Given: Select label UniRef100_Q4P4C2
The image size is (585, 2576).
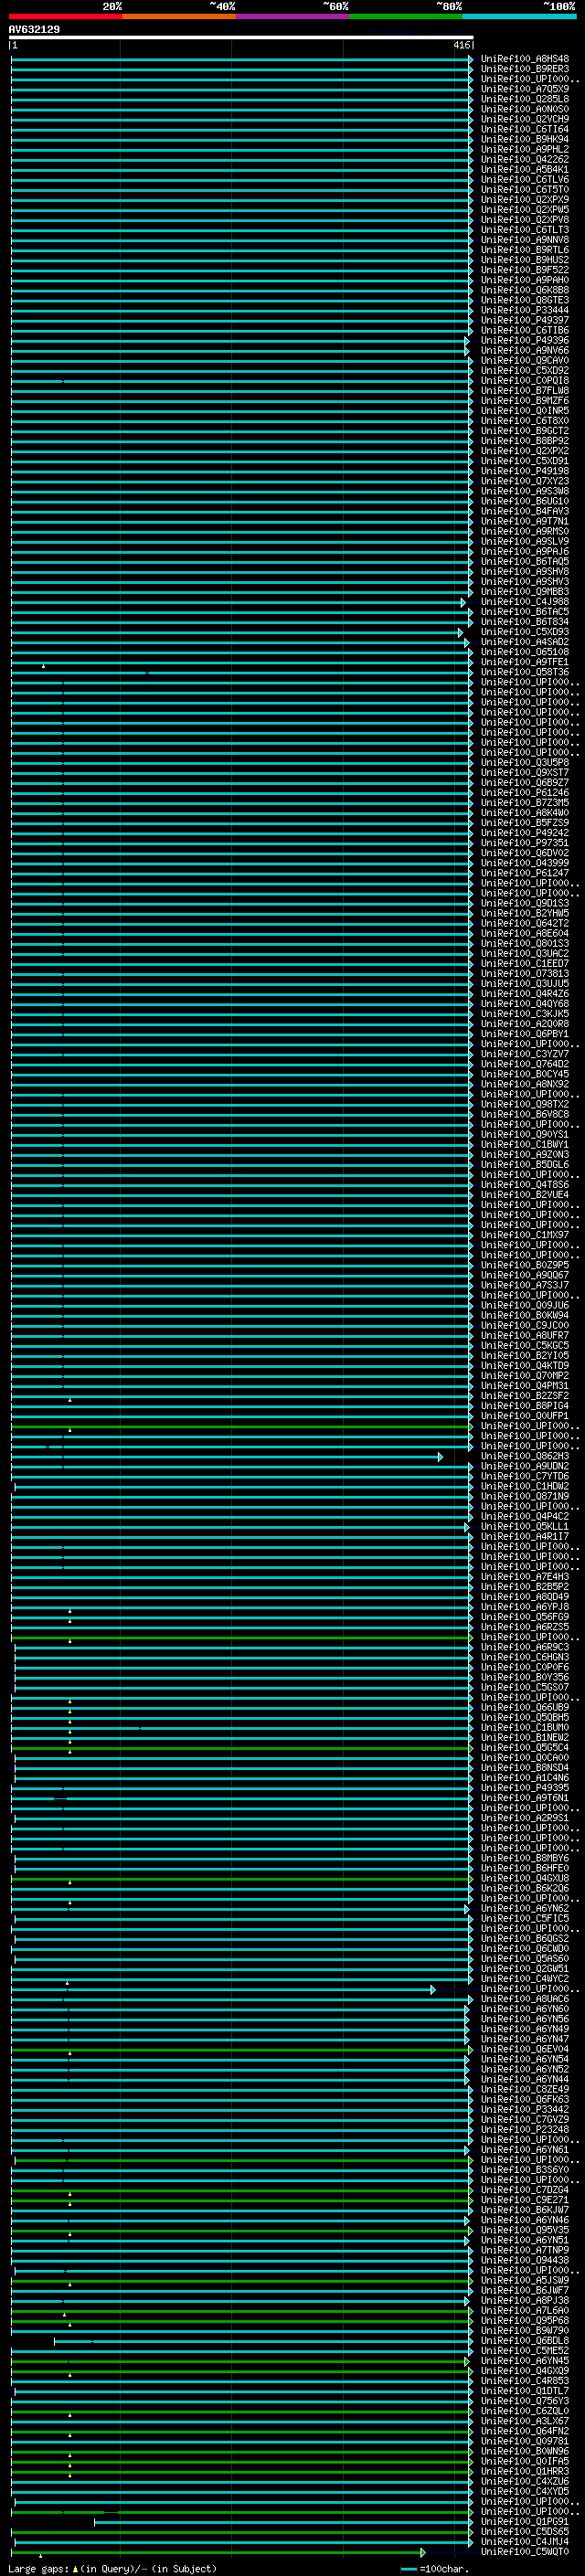Looking at the screenshot, I should click(525, 1516).
